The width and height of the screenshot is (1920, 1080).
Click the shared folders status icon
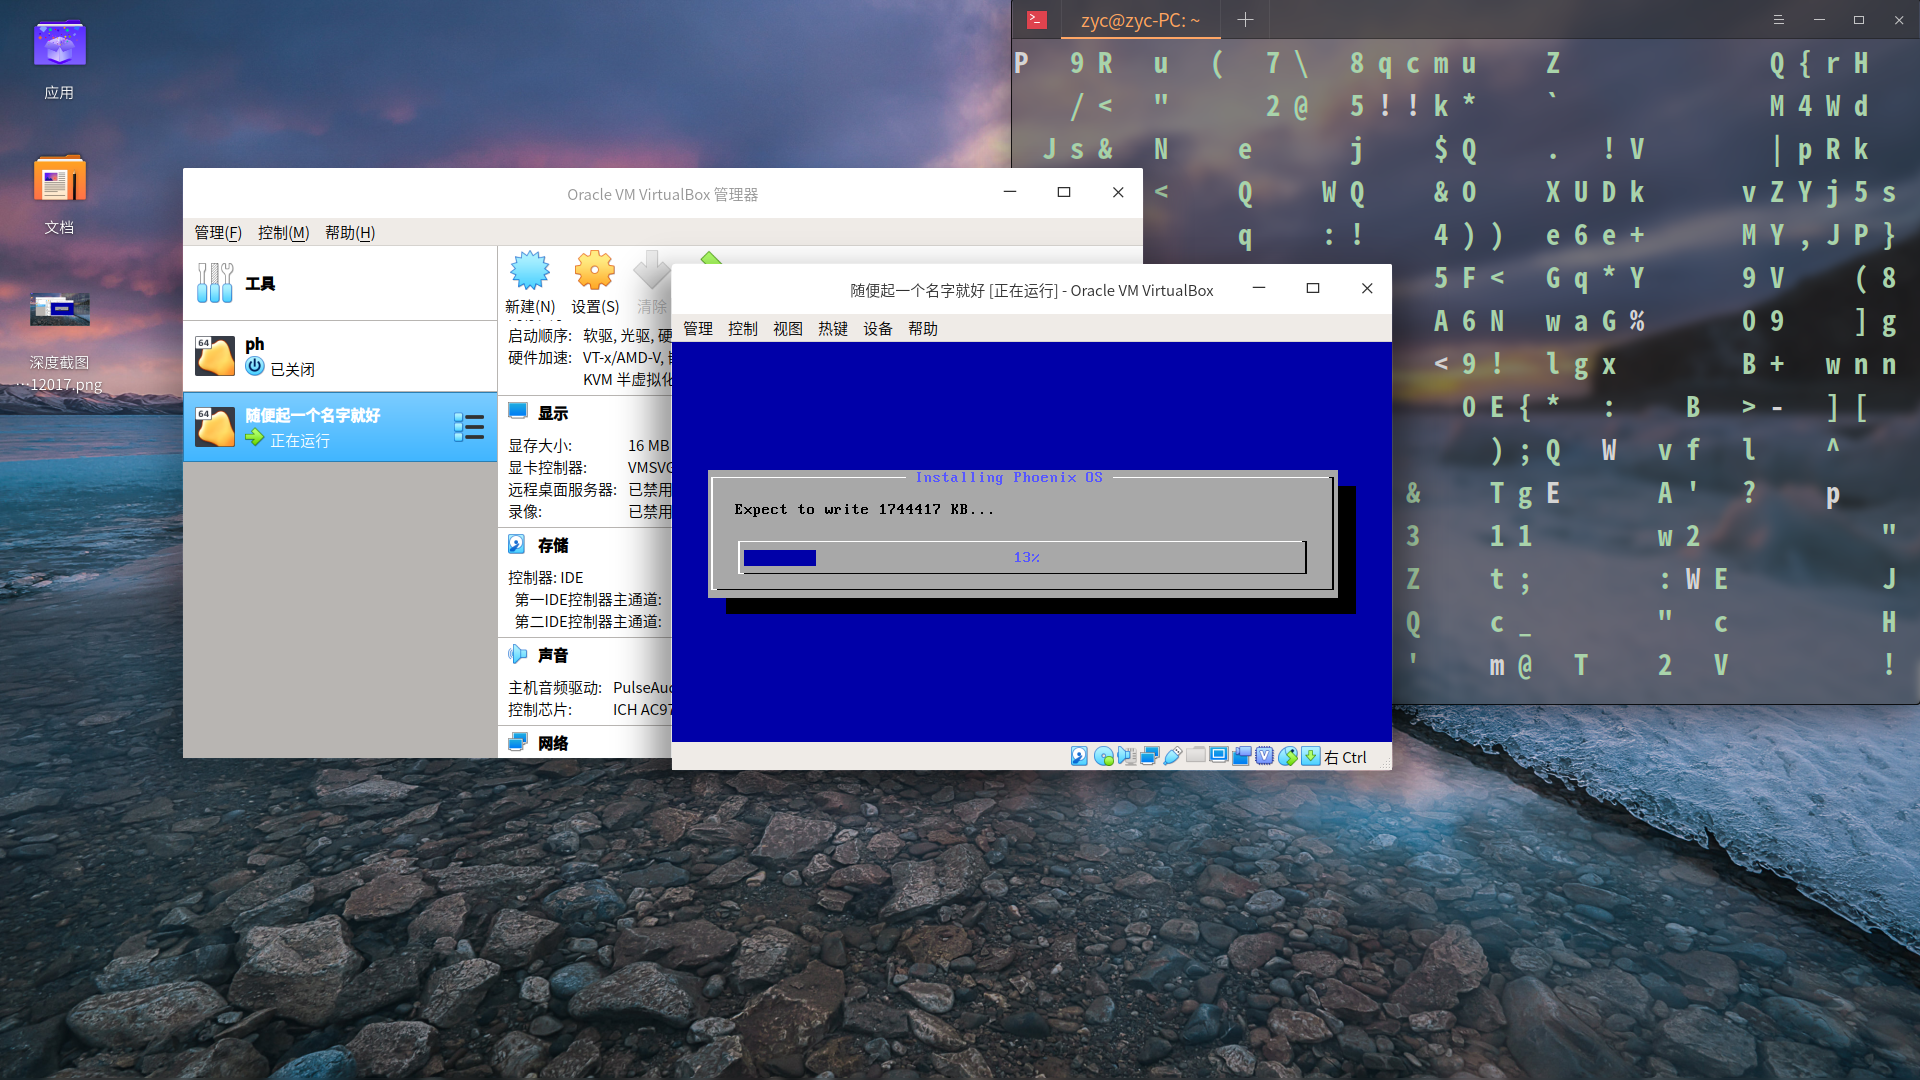pos(1195,756)
